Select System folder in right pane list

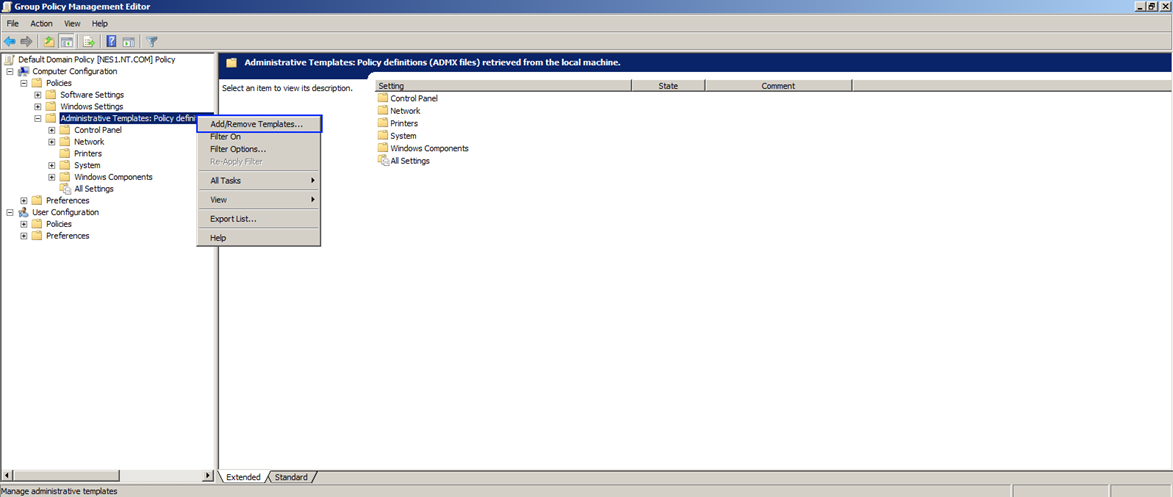(397, 135)
